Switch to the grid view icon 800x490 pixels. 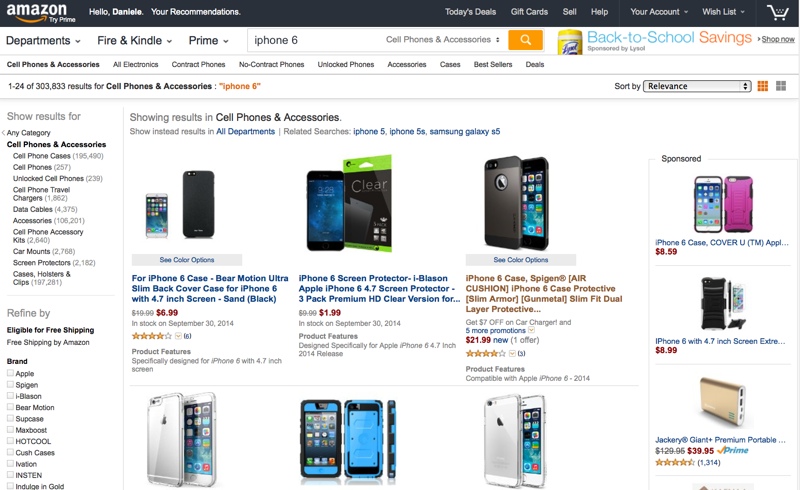[x=763, y=86]
